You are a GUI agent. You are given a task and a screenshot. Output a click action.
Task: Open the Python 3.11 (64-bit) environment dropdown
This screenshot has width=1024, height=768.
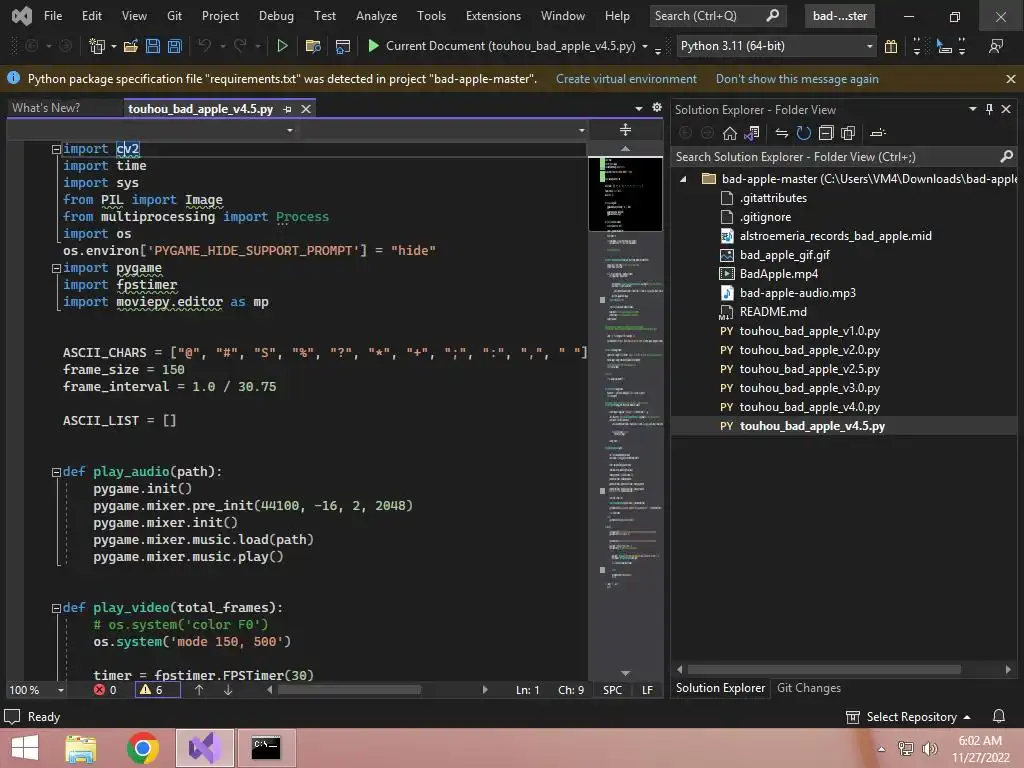(x=869, y=46)
